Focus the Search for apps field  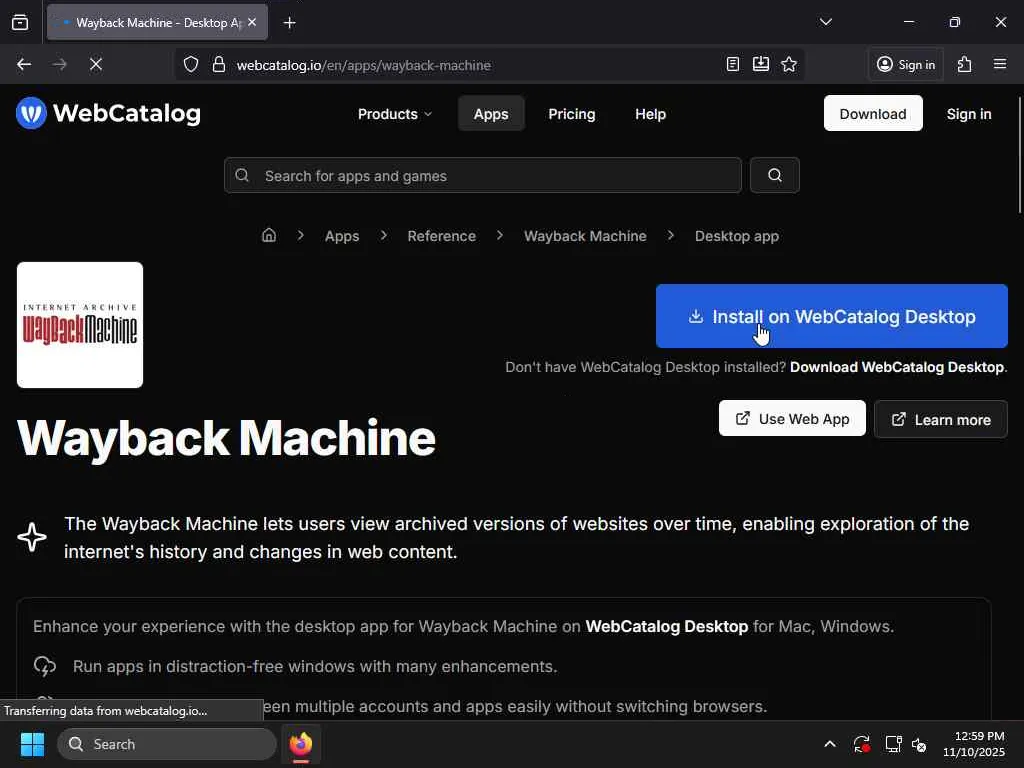click(483, 175)
